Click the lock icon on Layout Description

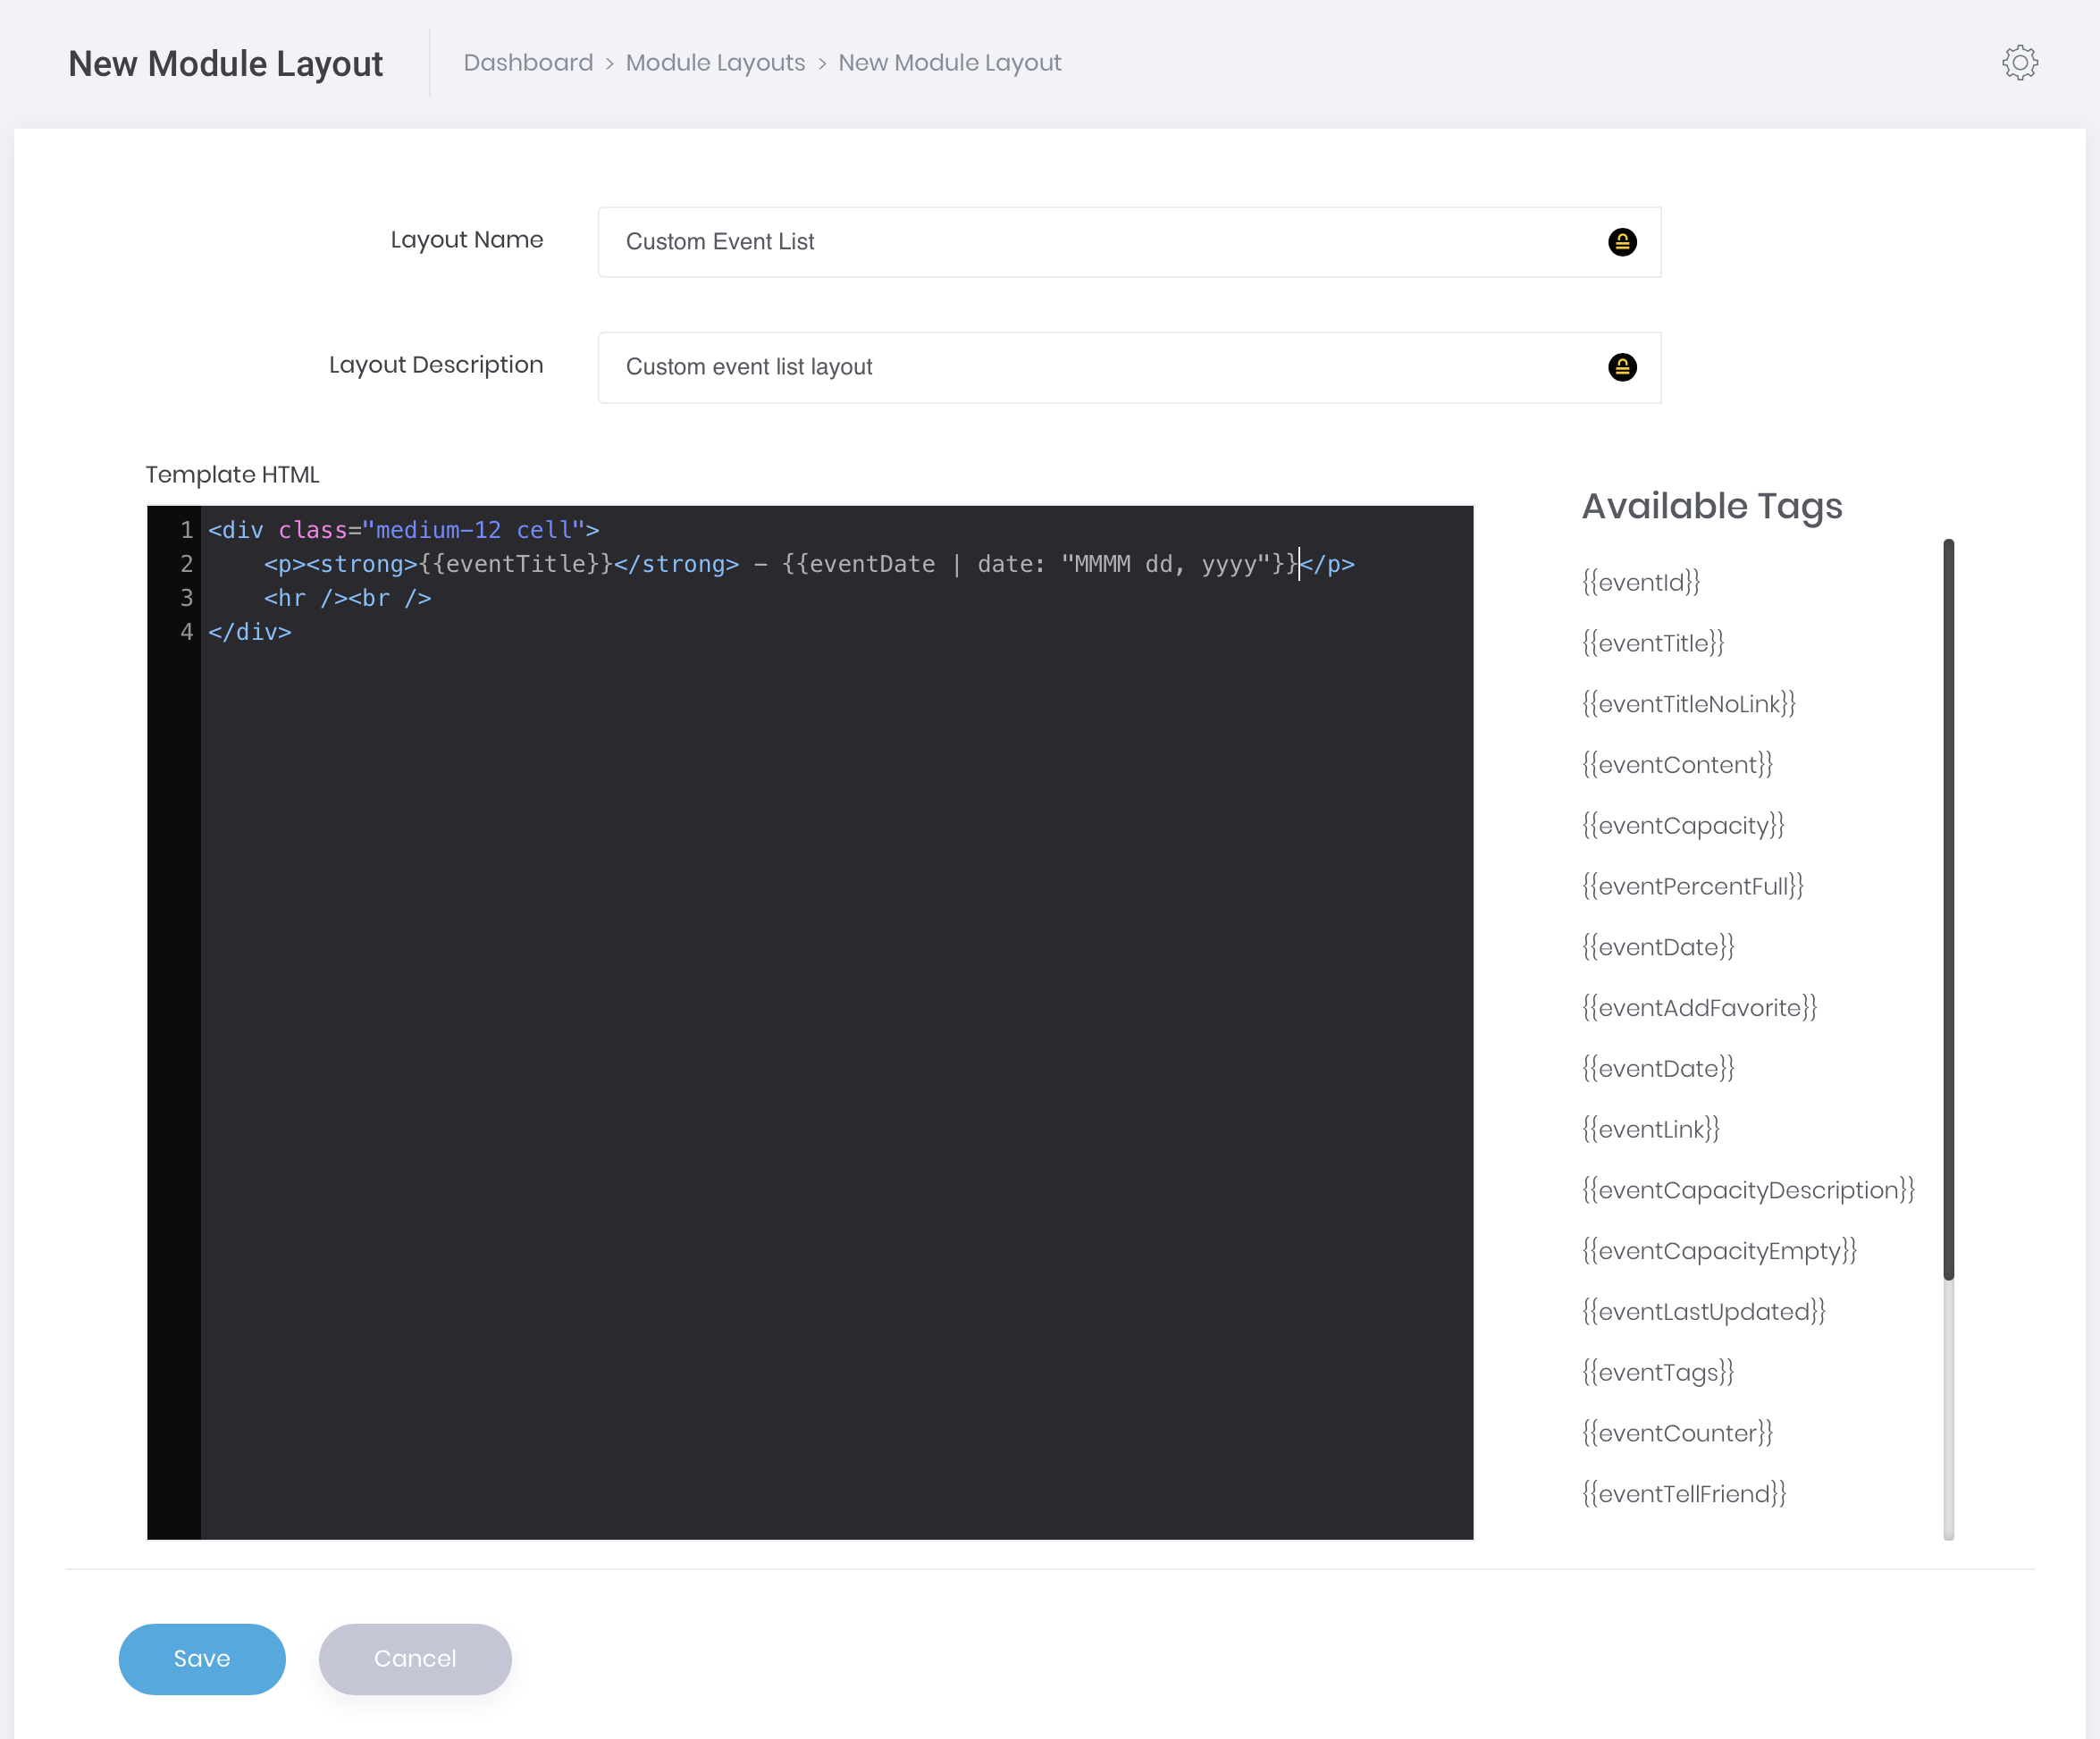pos(1622,366)
